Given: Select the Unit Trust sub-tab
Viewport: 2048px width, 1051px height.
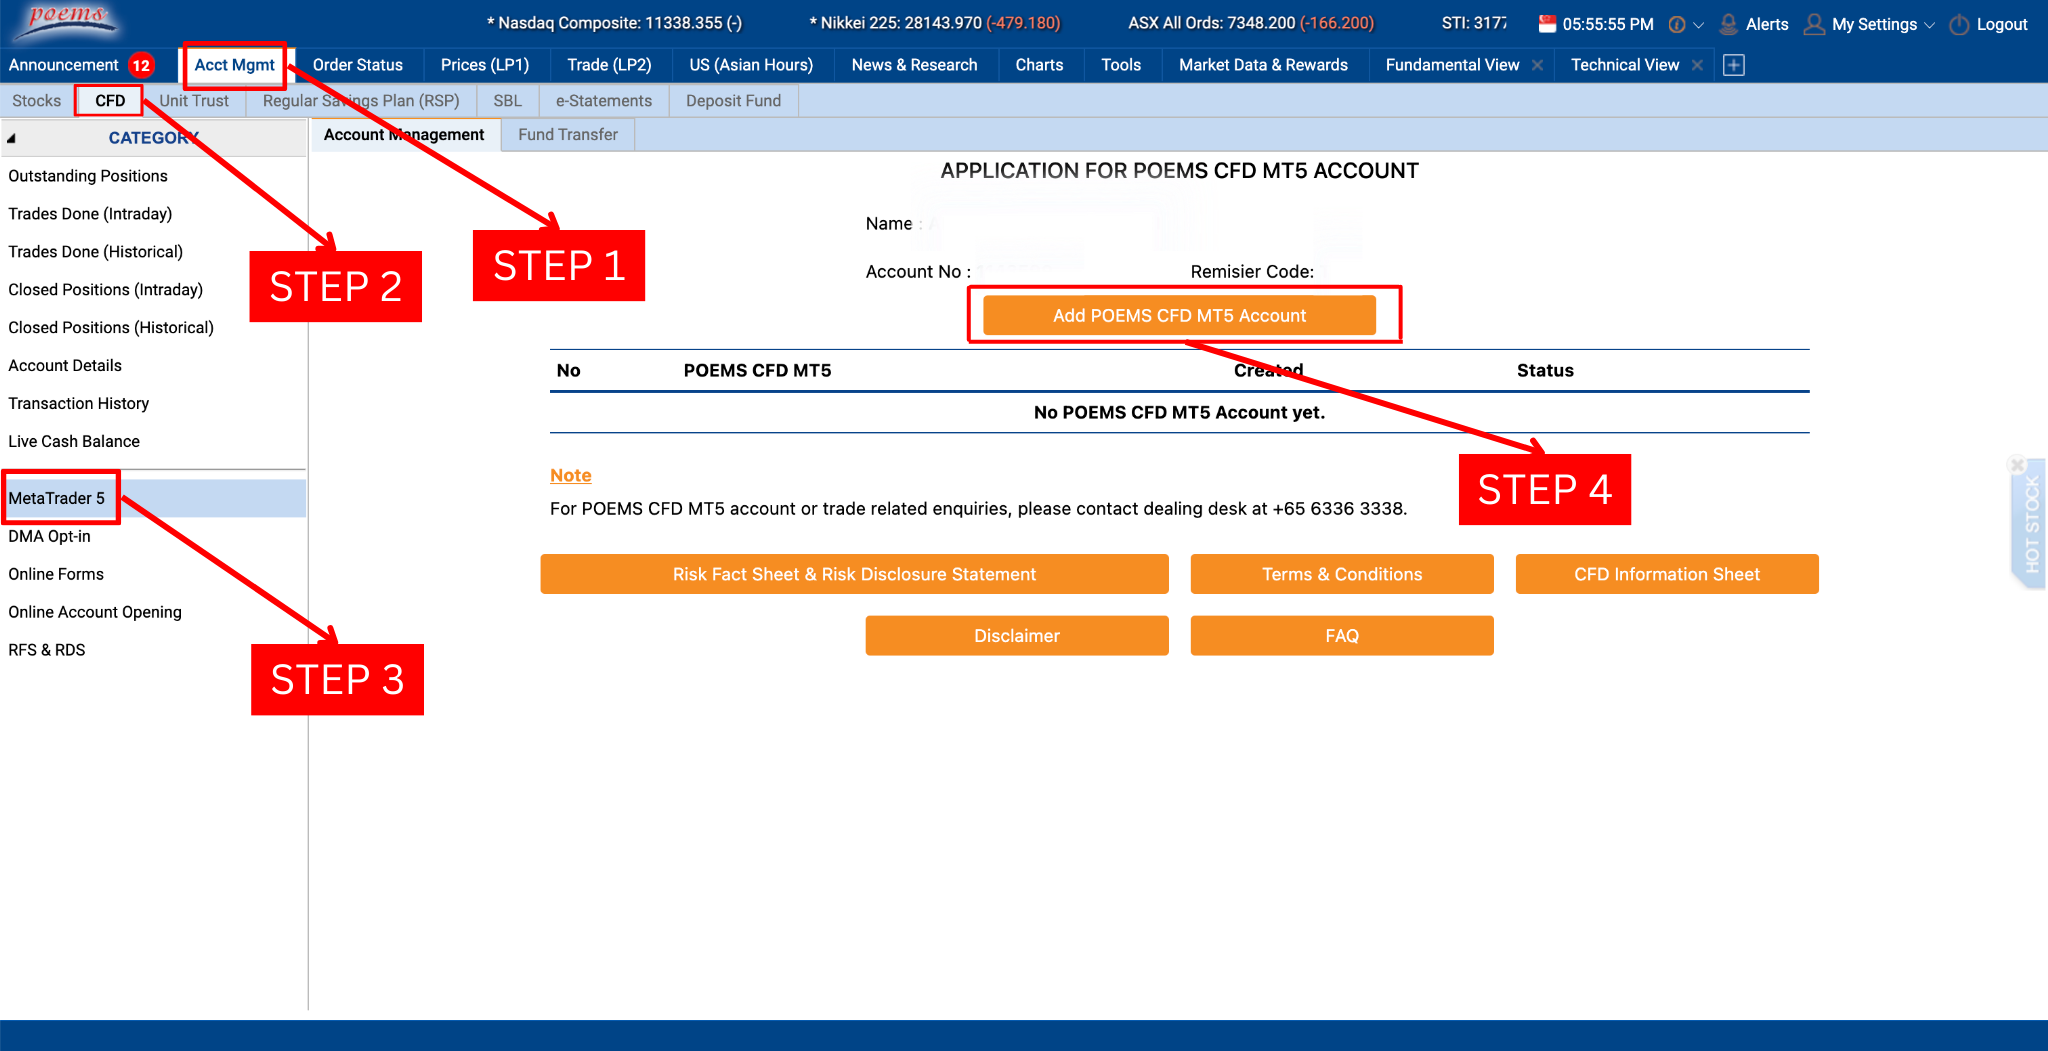Looking at the screenshot, I should (x=194, y=101).
